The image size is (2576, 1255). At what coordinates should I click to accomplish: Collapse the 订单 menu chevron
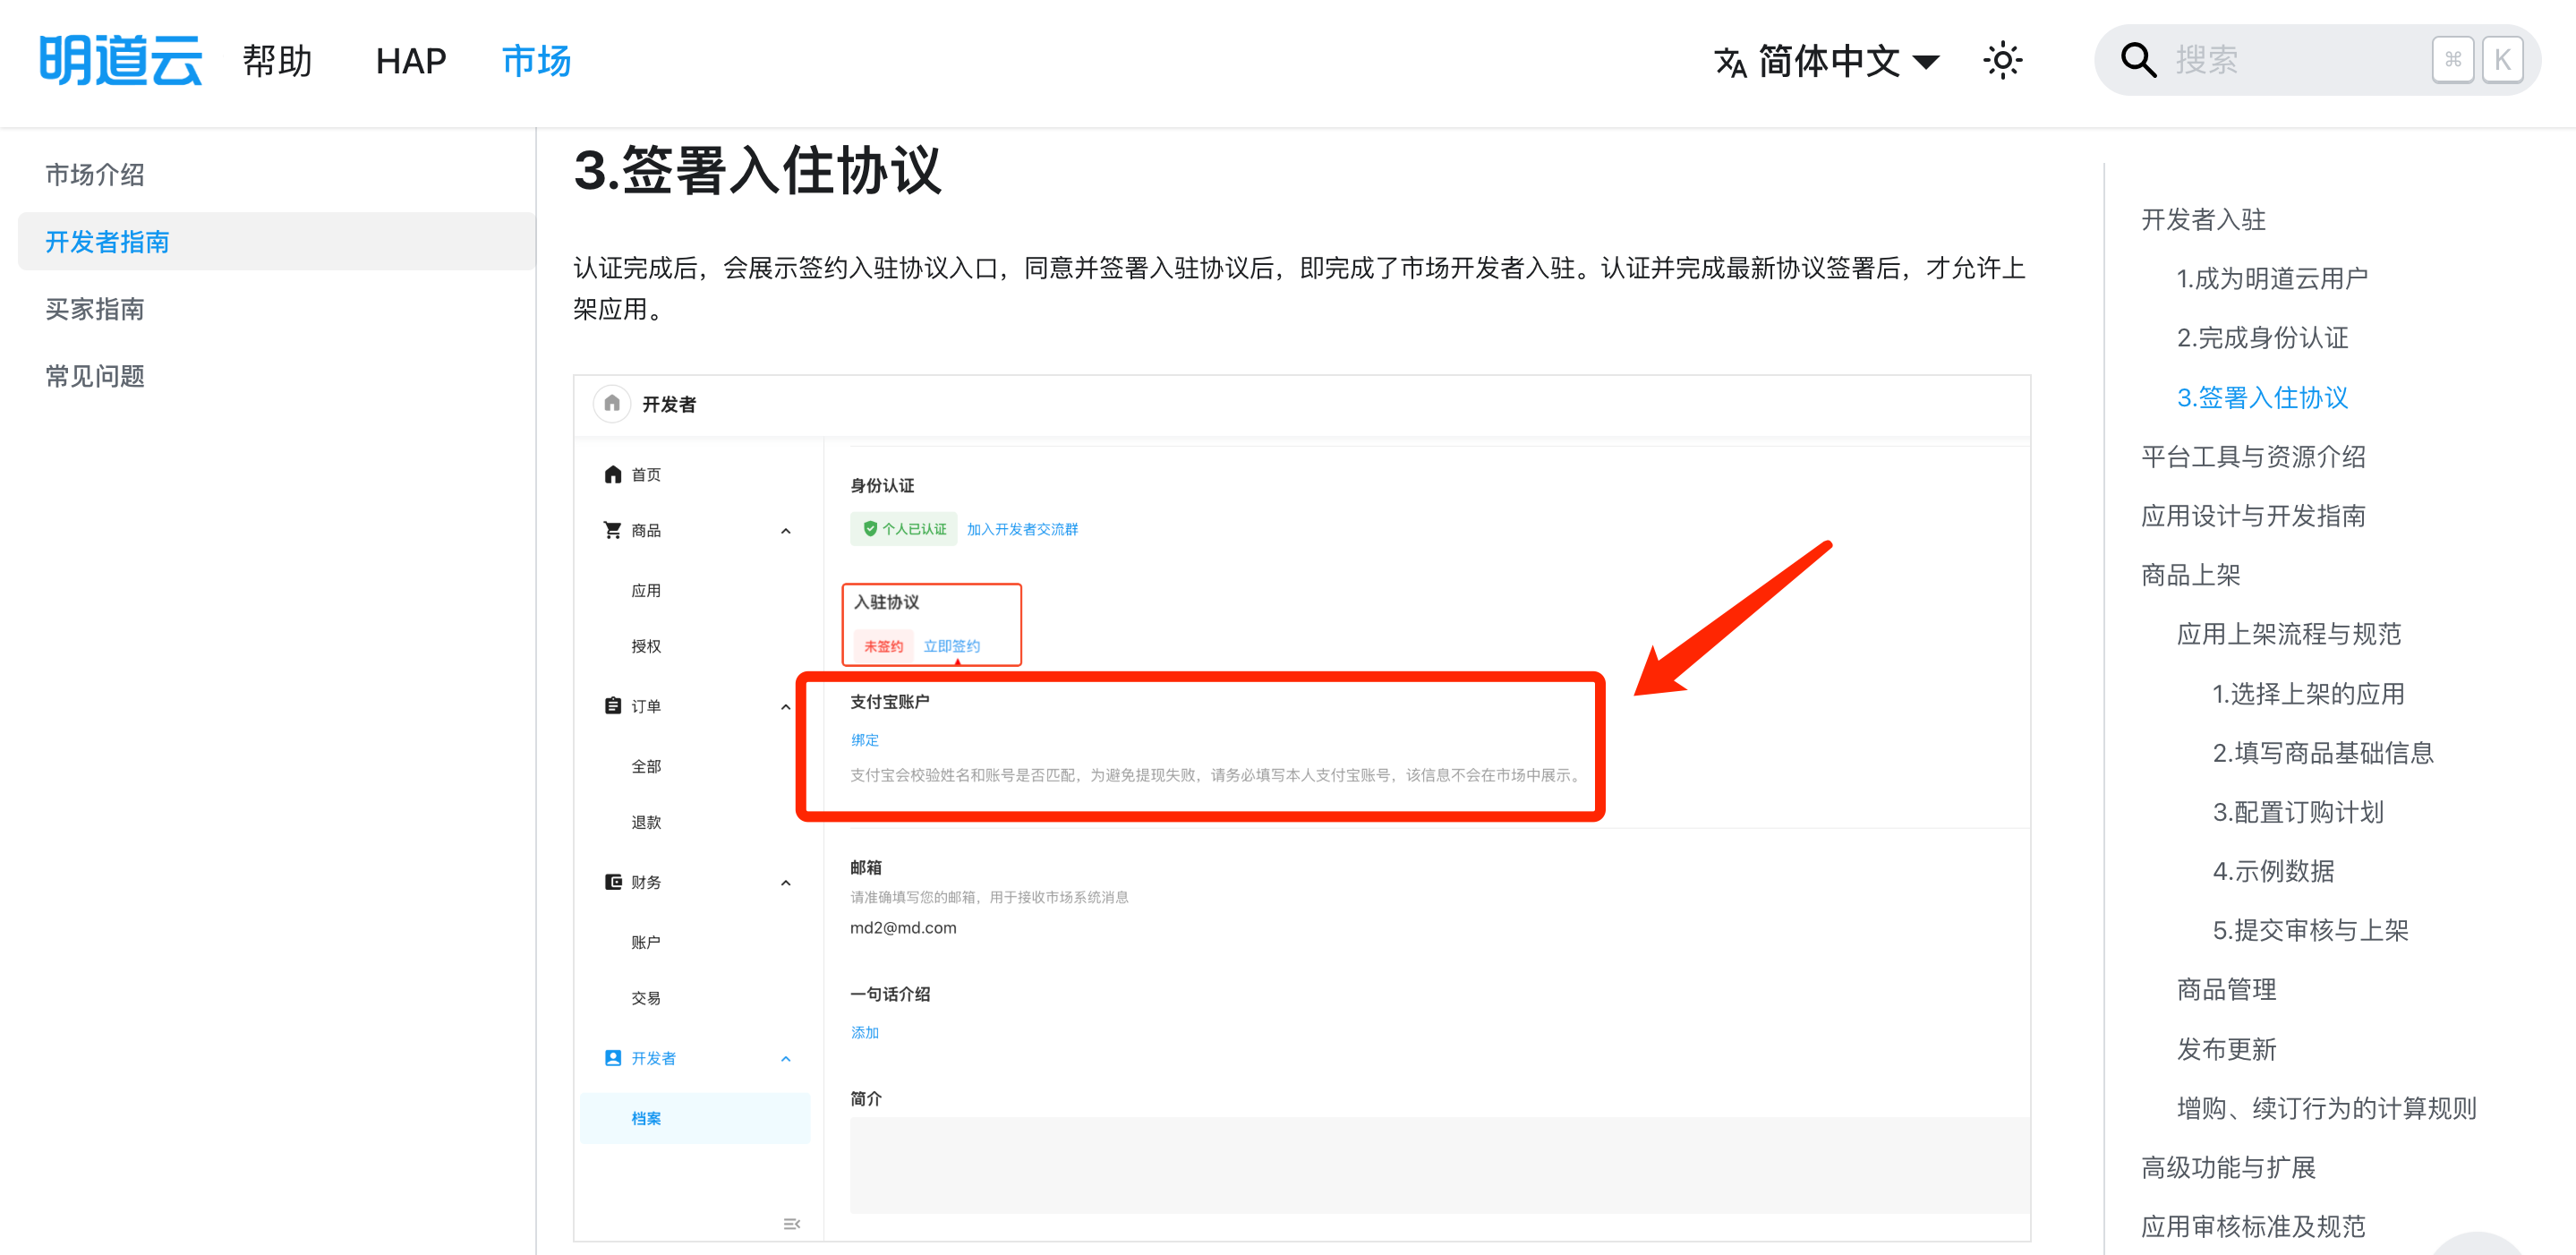click(786, 707)
